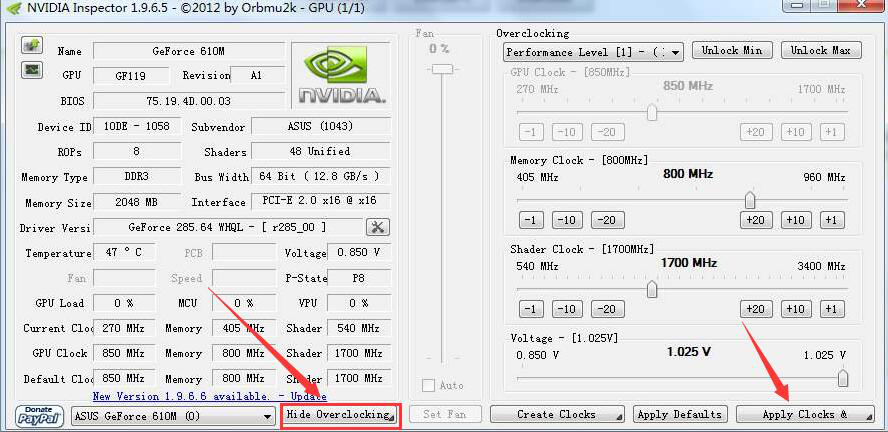
Task: Click the Revision field showing A1
Action: coord(257,76)
